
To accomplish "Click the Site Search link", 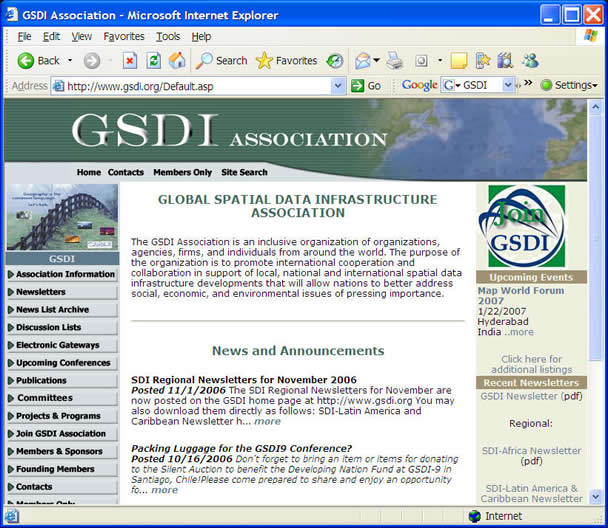I will [244, 173].
